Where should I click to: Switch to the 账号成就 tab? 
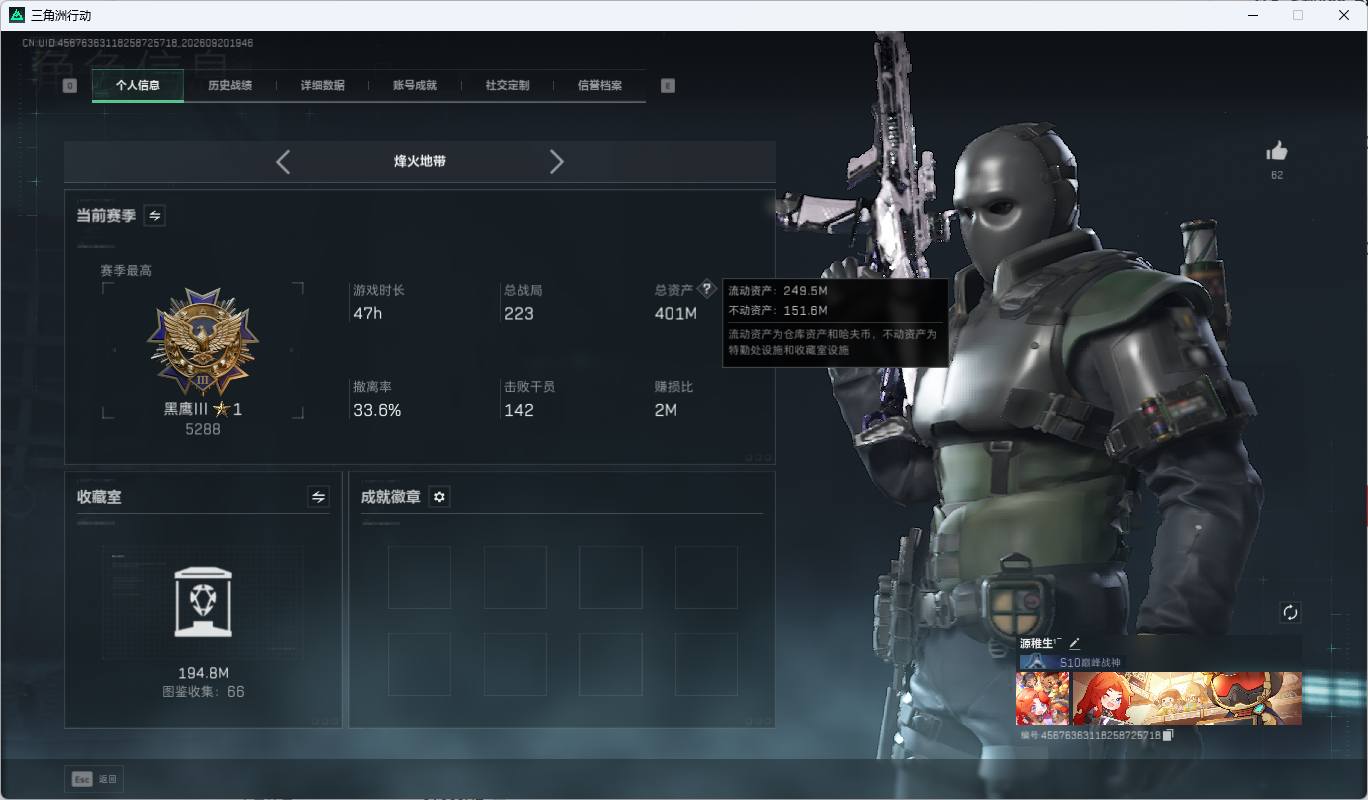pyautogui.click(x=415, y=86)
